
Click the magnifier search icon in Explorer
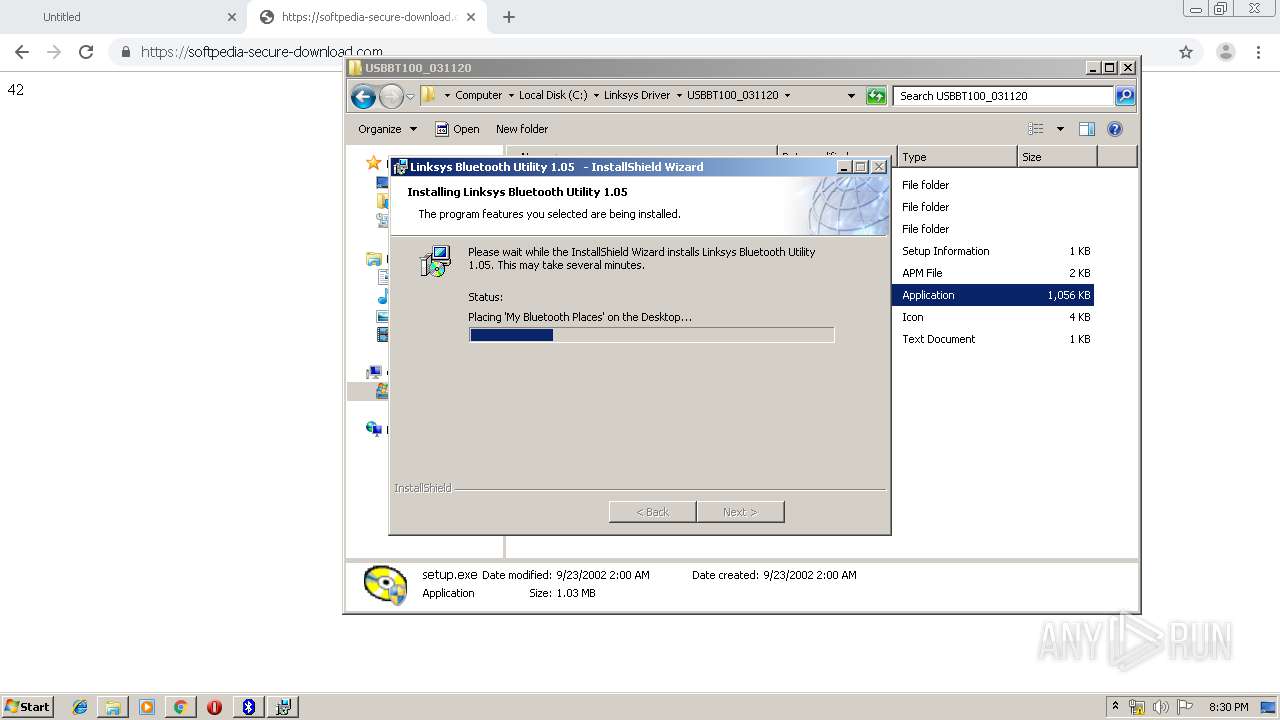[x=1125, y=96]
